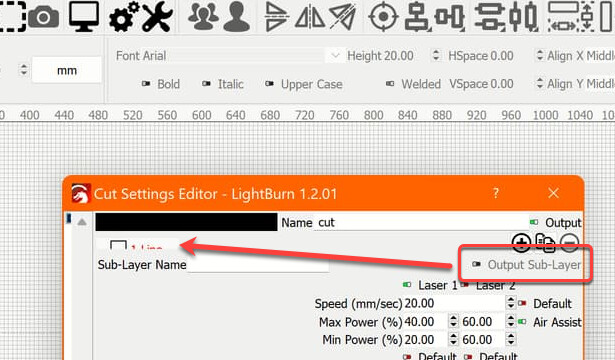
Task: Click the monitor device settings icon
Action: [x=84, y=16]
